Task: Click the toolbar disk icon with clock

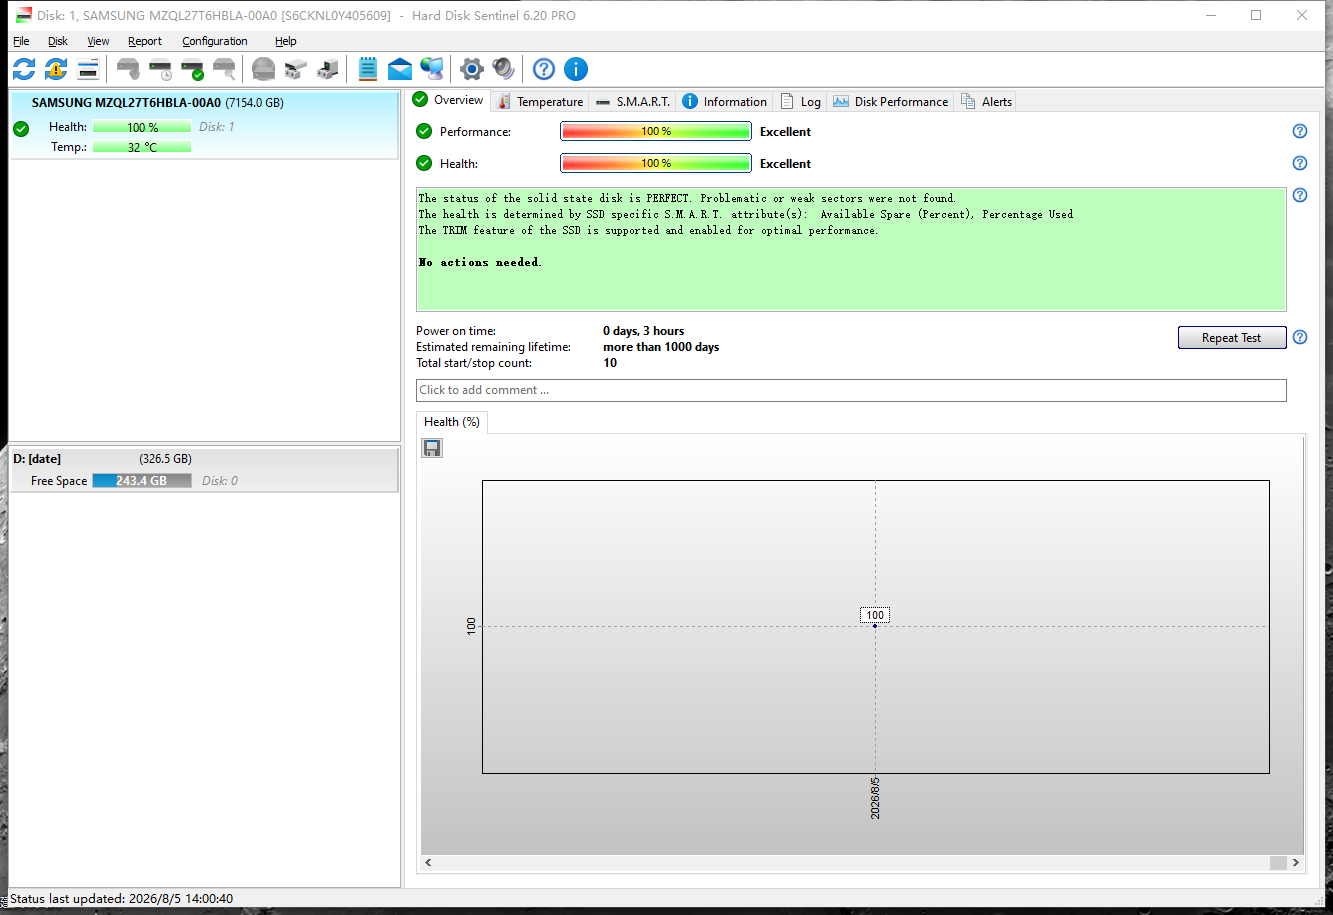Action: pyautogui.click(x=160, y=69)
